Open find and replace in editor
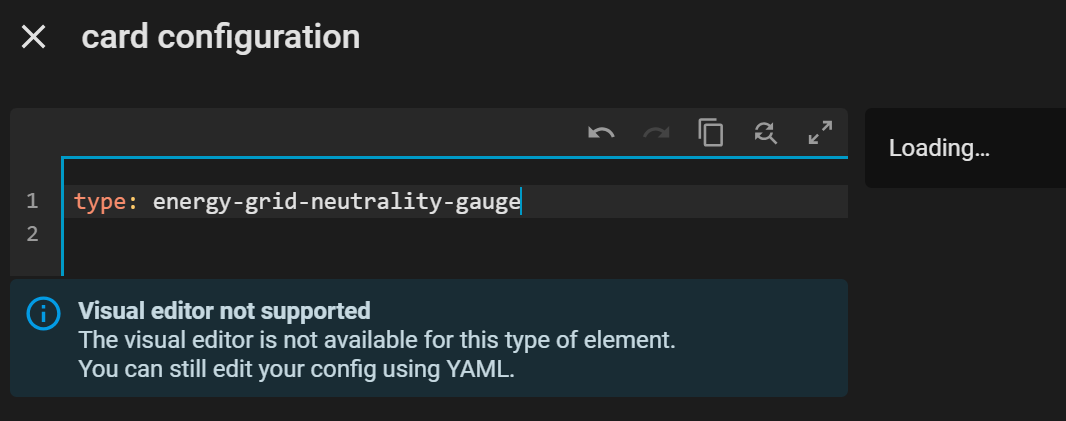 point(766,132)
